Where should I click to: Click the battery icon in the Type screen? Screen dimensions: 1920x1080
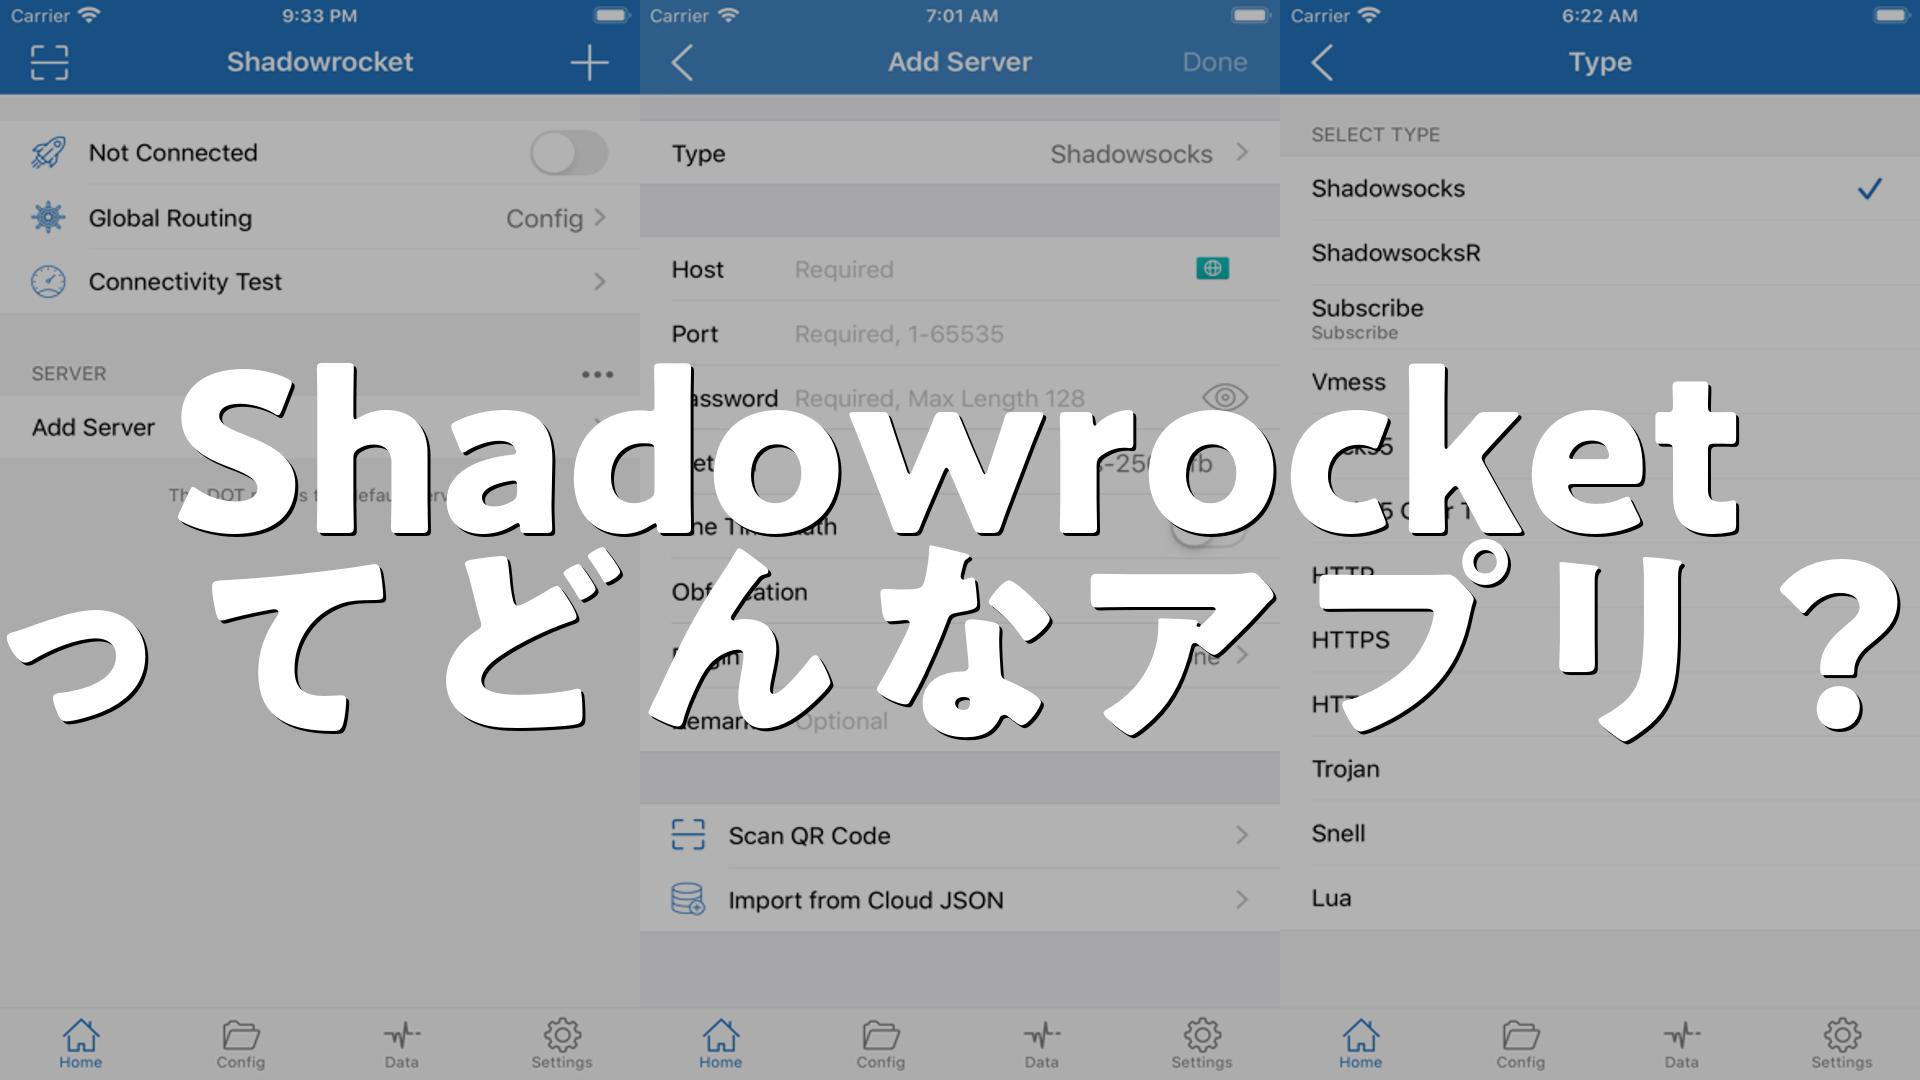click(x=1891, y=15)
